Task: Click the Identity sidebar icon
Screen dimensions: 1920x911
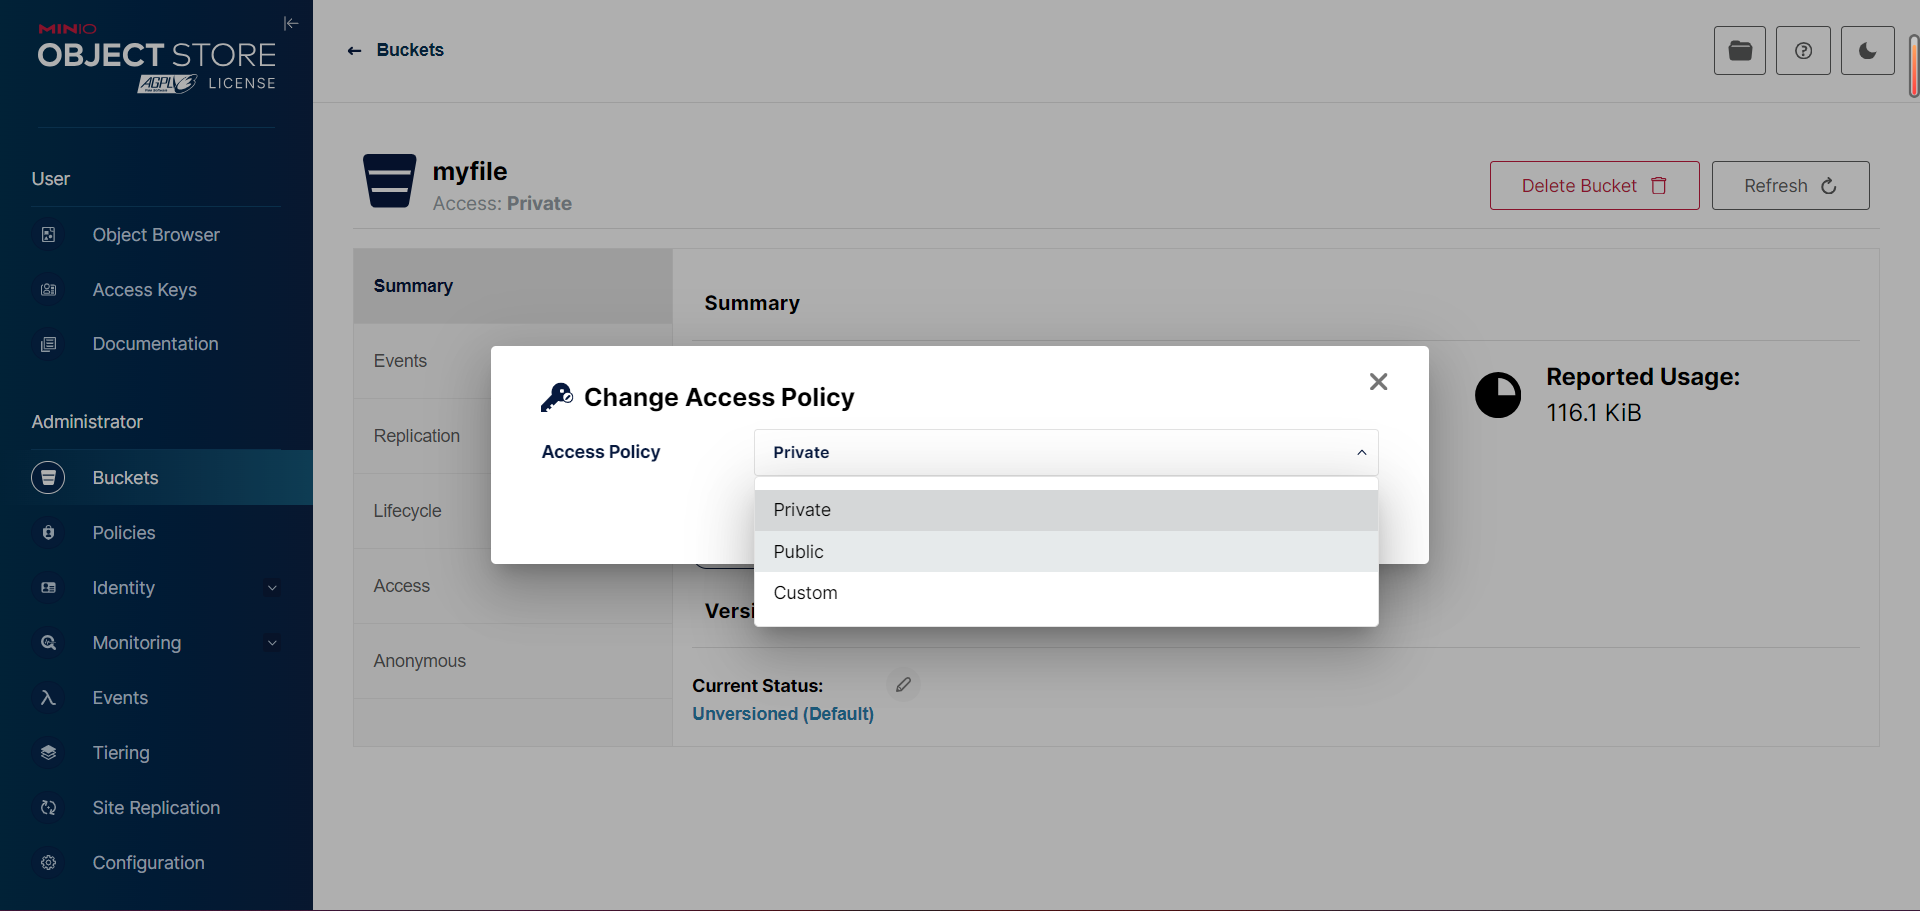Action: coord(48,588)
